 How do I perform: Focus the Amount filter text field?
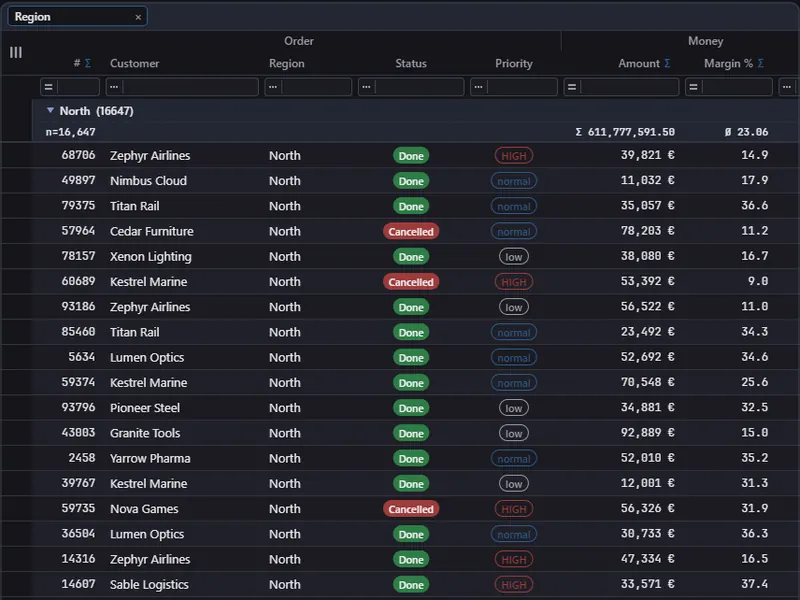pyautogui.click(x=630, y=87)
